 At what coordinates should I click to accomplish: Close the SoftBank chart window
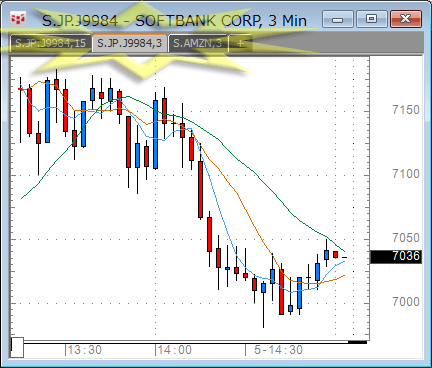coord(406,19)
